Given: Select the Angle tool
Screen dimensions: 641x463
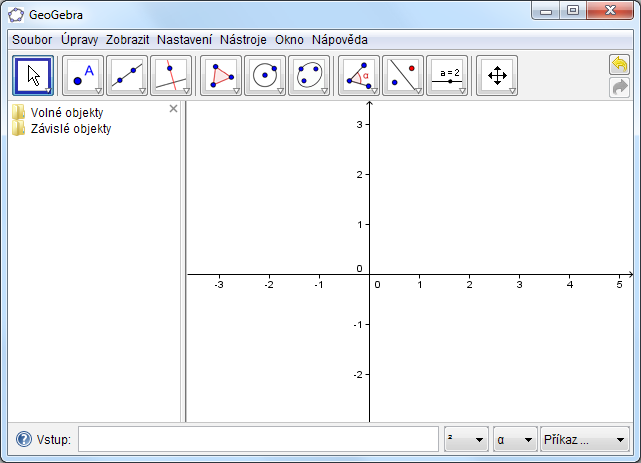Looking at the screenshot, I should 359,76.
